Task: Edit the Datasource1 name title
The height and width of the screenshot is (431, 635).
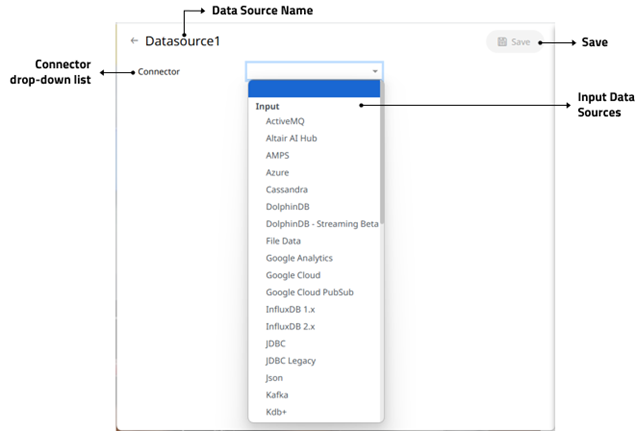Action: (x=182, y=41)
